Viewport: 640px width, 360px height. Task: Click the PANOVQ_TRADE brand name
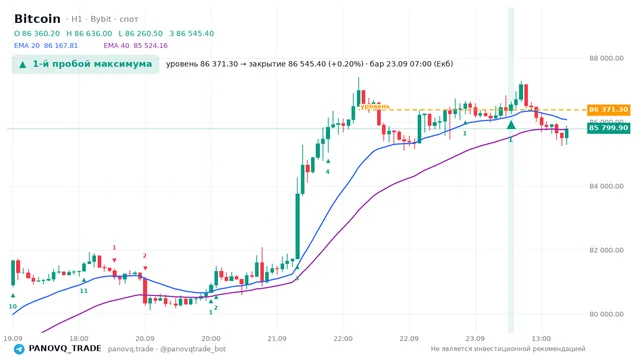pyautogui.click(x=65, y=349)
